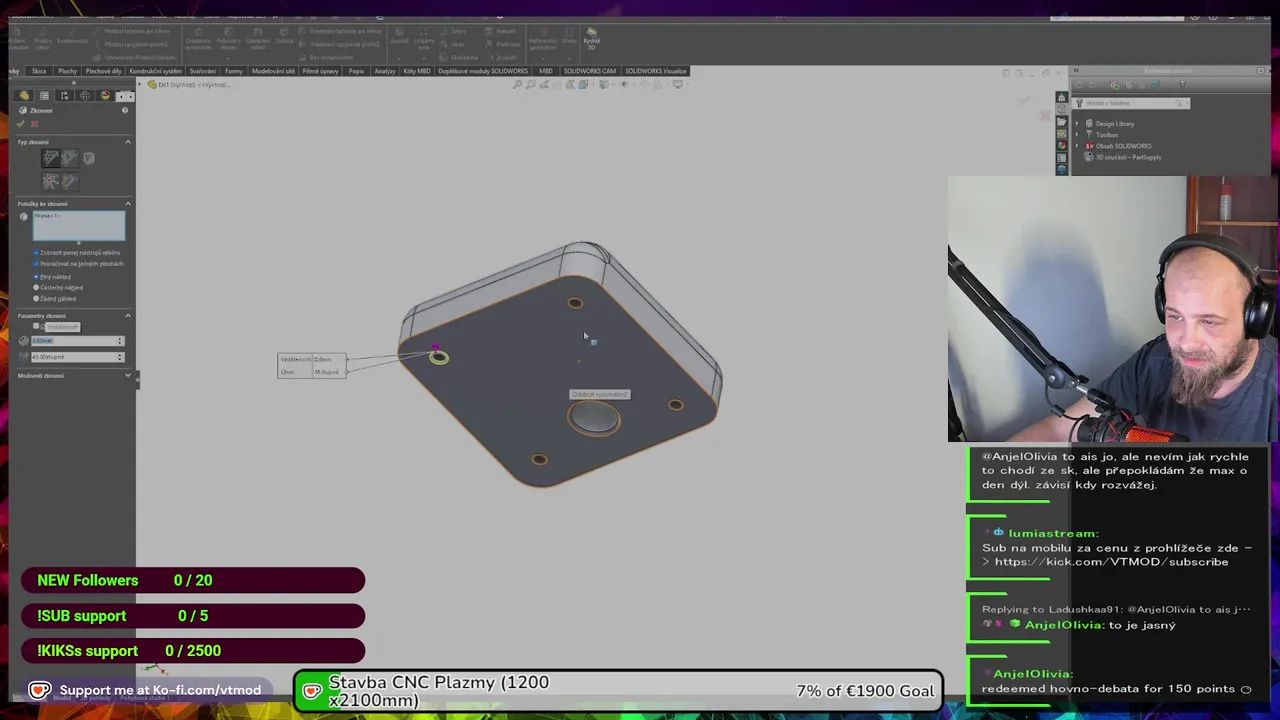Screen dimensions: 1280x720
Task: Click Zoom to area in view toolbar
Action: click(530, 84)
